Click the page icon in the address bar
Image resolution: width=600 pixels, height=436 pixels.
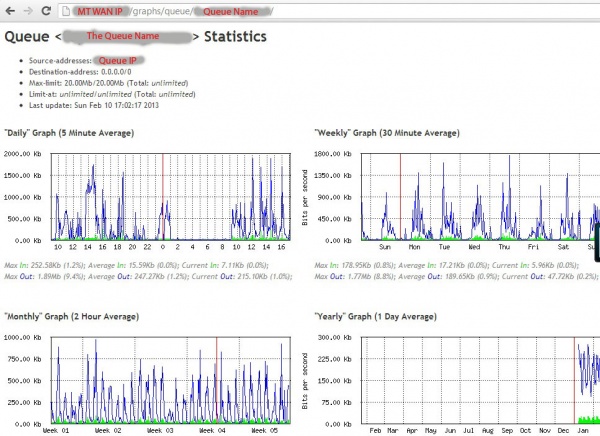(x=66, y=11)
